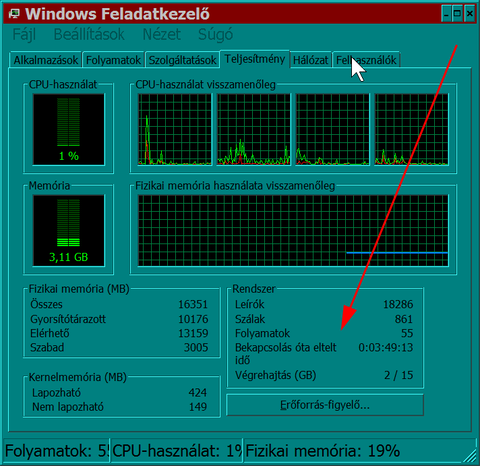Click the Memória 3,11 GB gauge
Screen dimensions: 480x466
click(69, 230)
